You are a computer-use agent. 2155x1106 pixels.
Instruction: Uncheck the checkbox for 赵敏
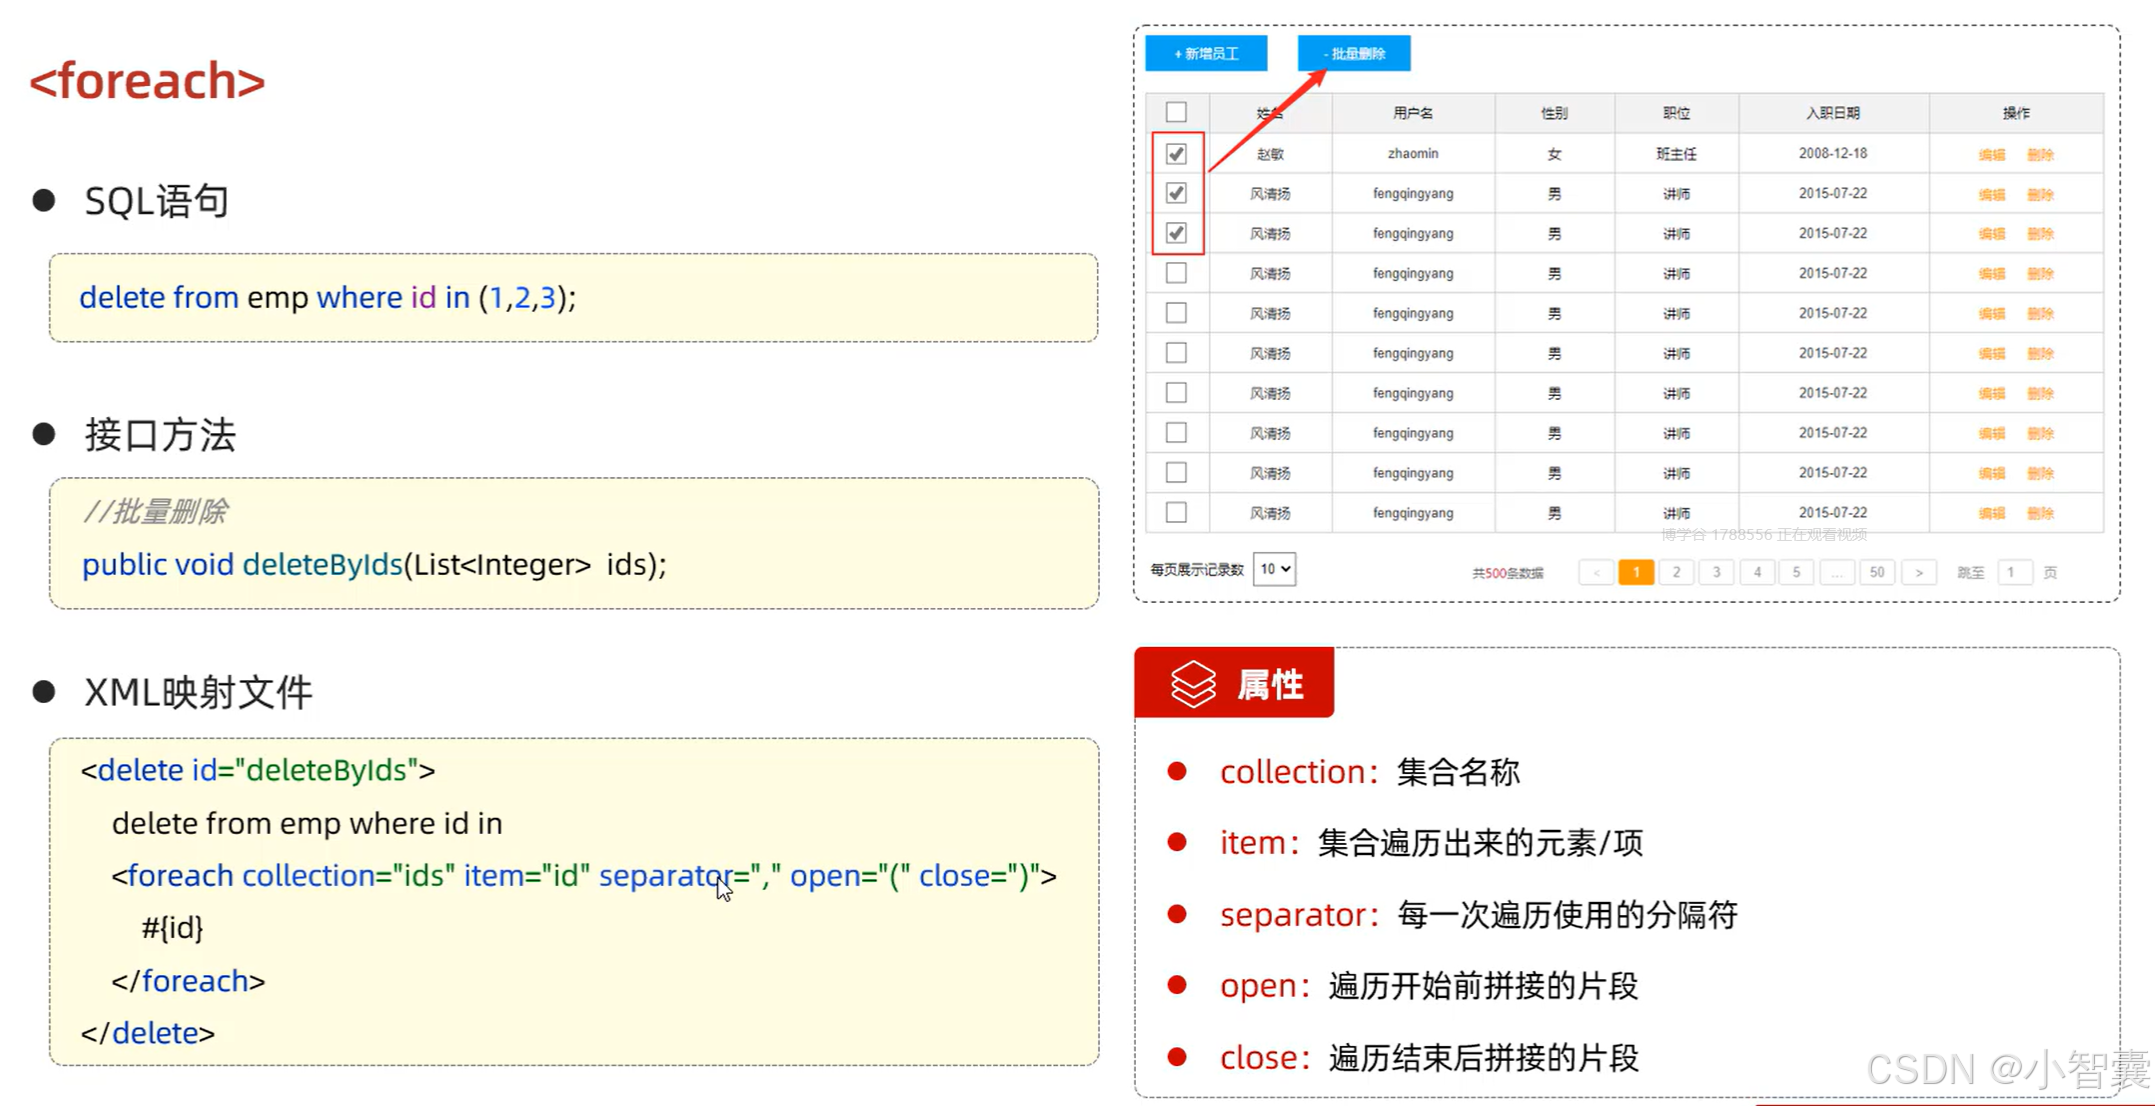click(1176, 153)
